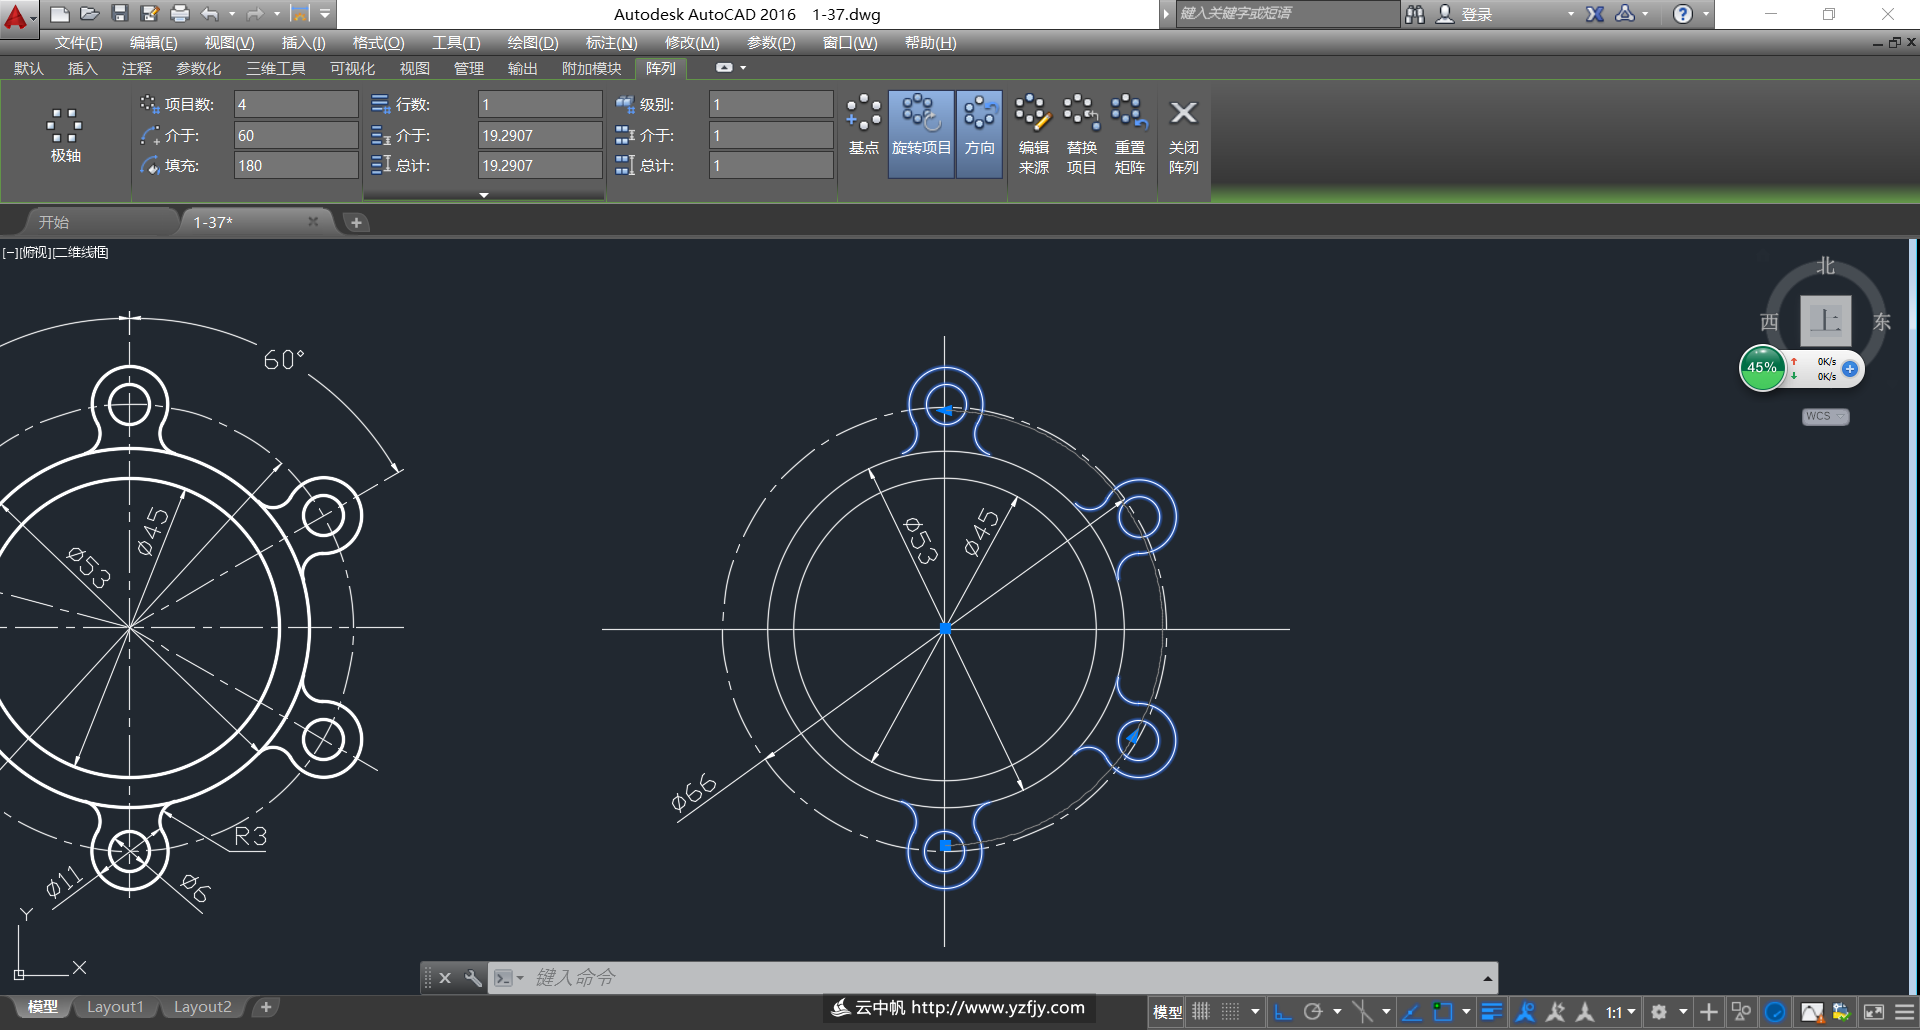The image size is (1920, 1030).
Task: Toggle lineweight display in status bar
Action: pyautogui.click(x=1492, y=1012)
